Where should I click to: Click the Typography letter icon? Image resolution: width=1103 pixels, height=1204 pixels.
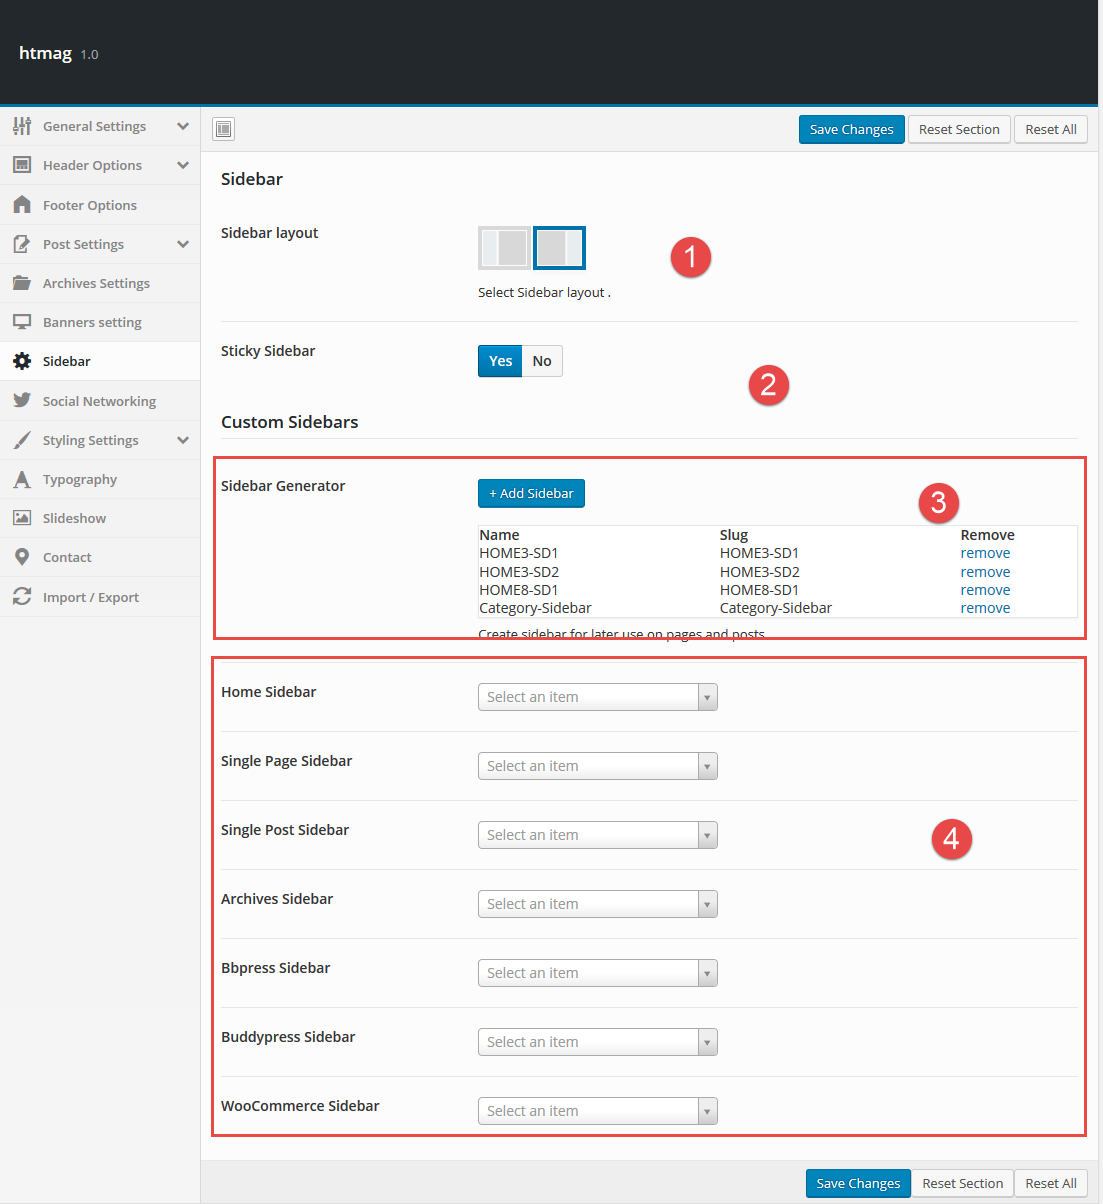click(22, 479)
